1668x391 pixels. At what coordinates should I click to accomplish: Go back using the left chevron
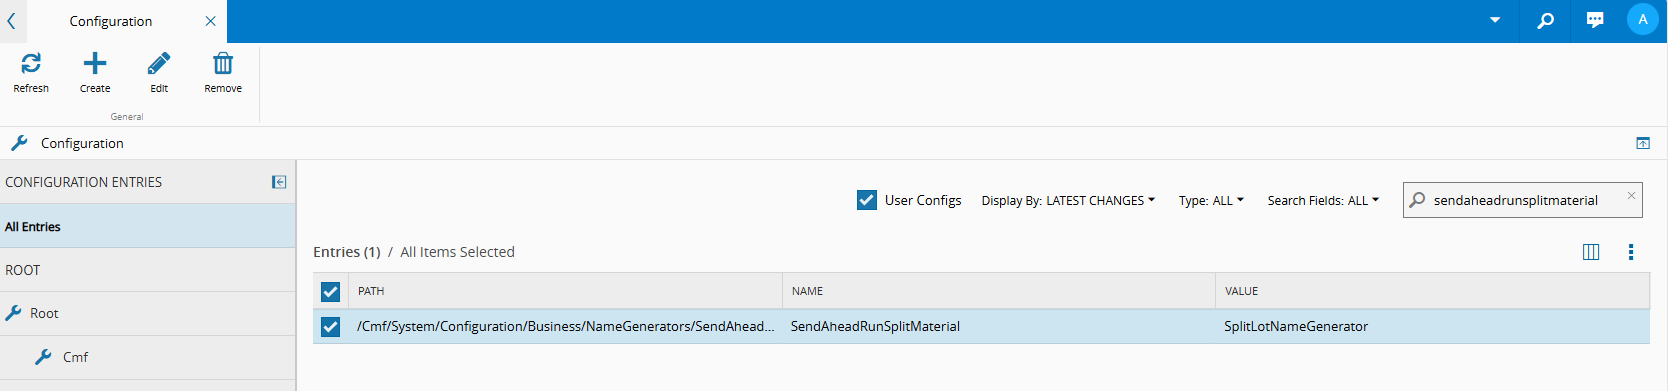point(11,21)
